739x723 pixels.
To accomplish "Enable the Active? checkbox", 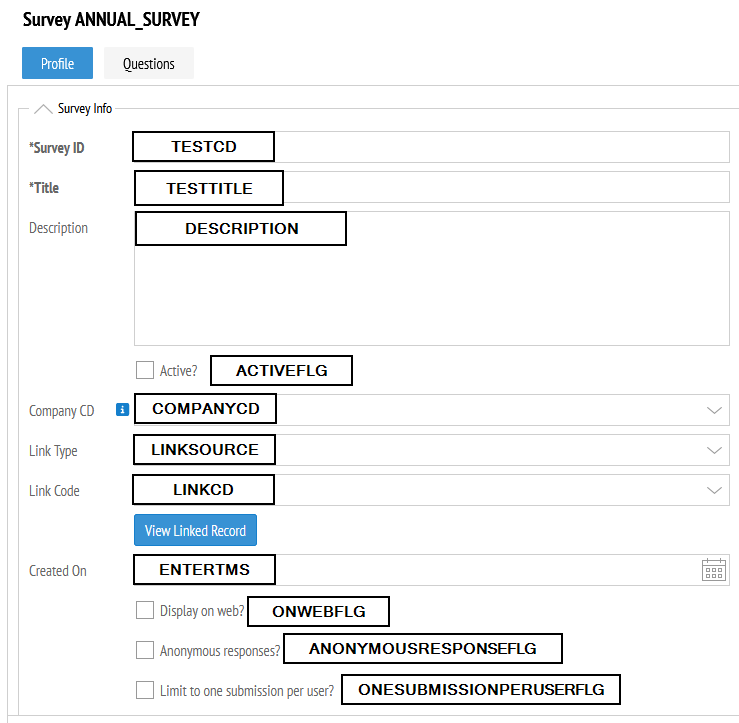I will coord(145,370).
